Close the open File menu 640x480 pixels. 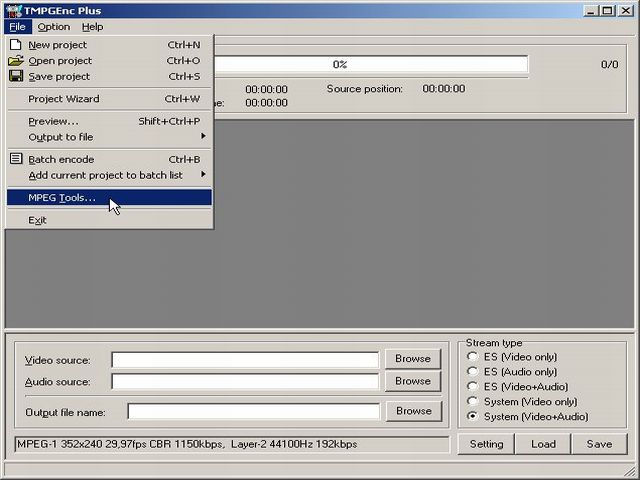[x=18, y=27]
